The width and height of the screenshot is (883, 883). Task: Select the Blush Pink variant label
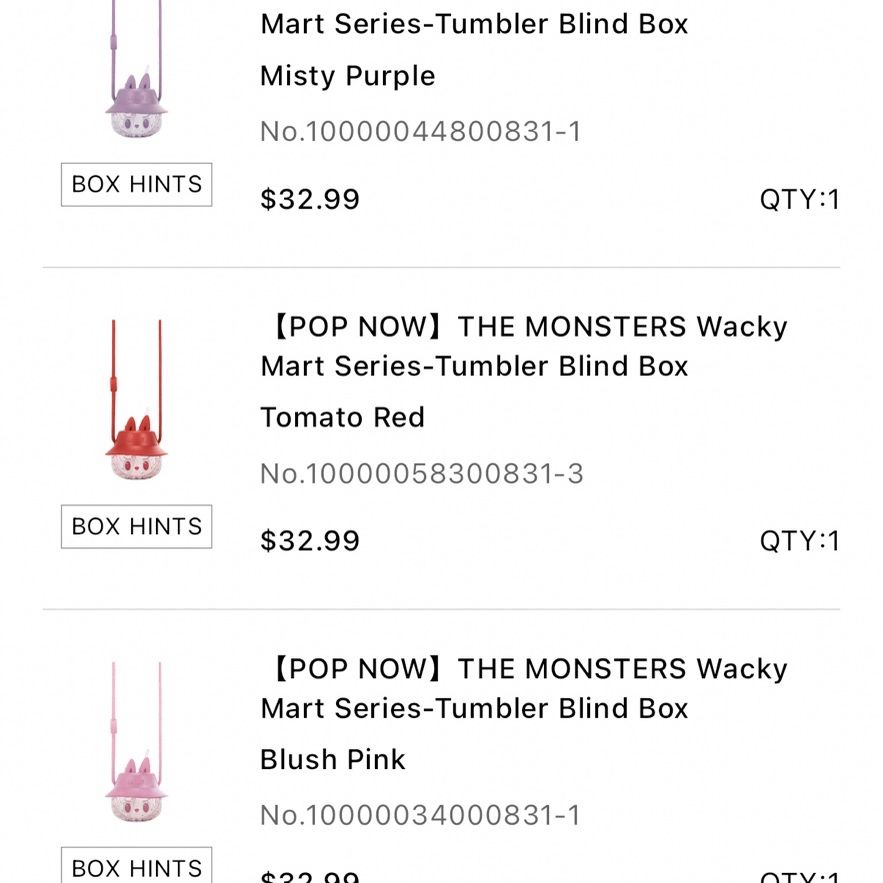(333, 760)
